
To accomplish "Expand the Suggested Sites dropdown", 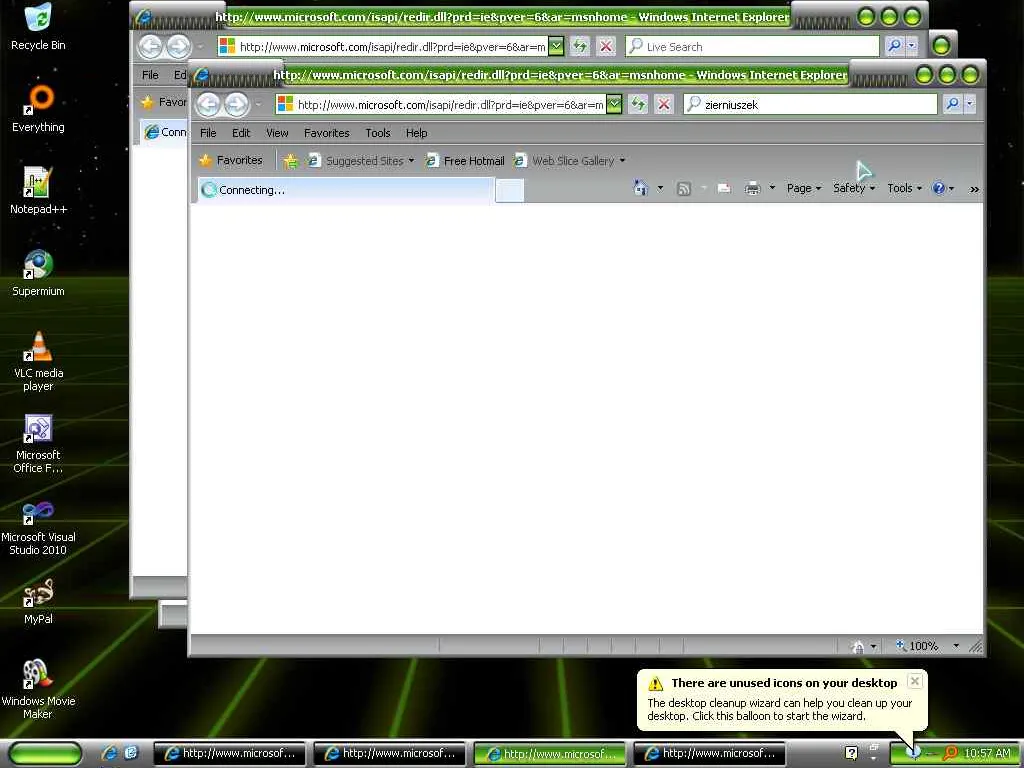I will (411, 161).
